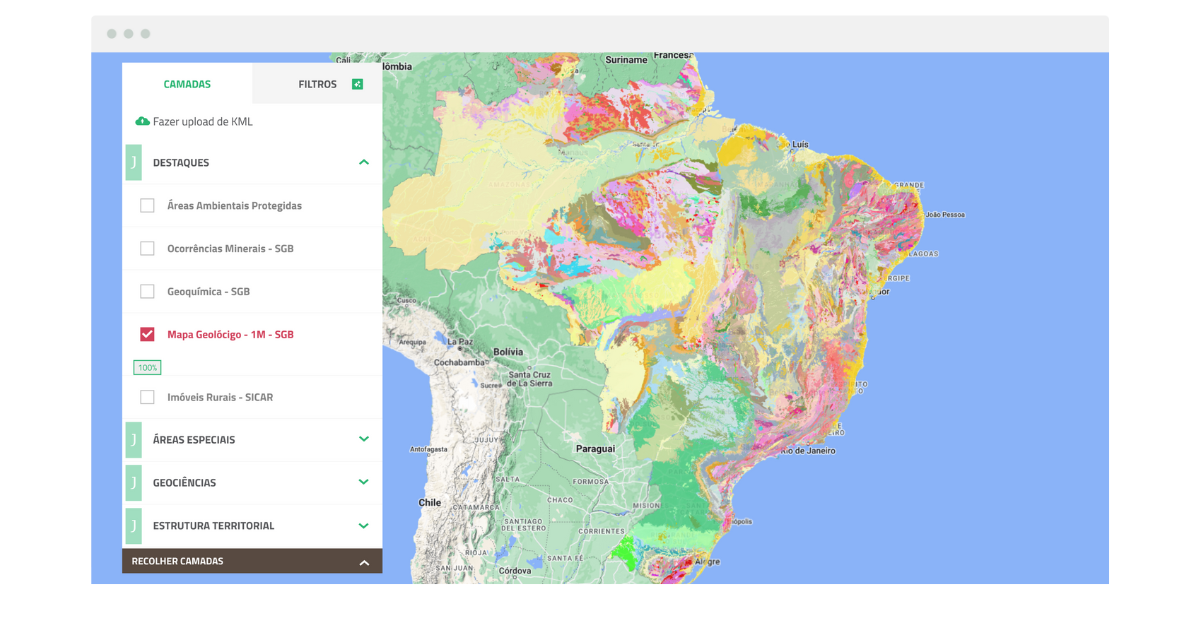1200x627 pixels.
Task: Click the cloud upload icon for KML
Action: [x=142, y=121]
